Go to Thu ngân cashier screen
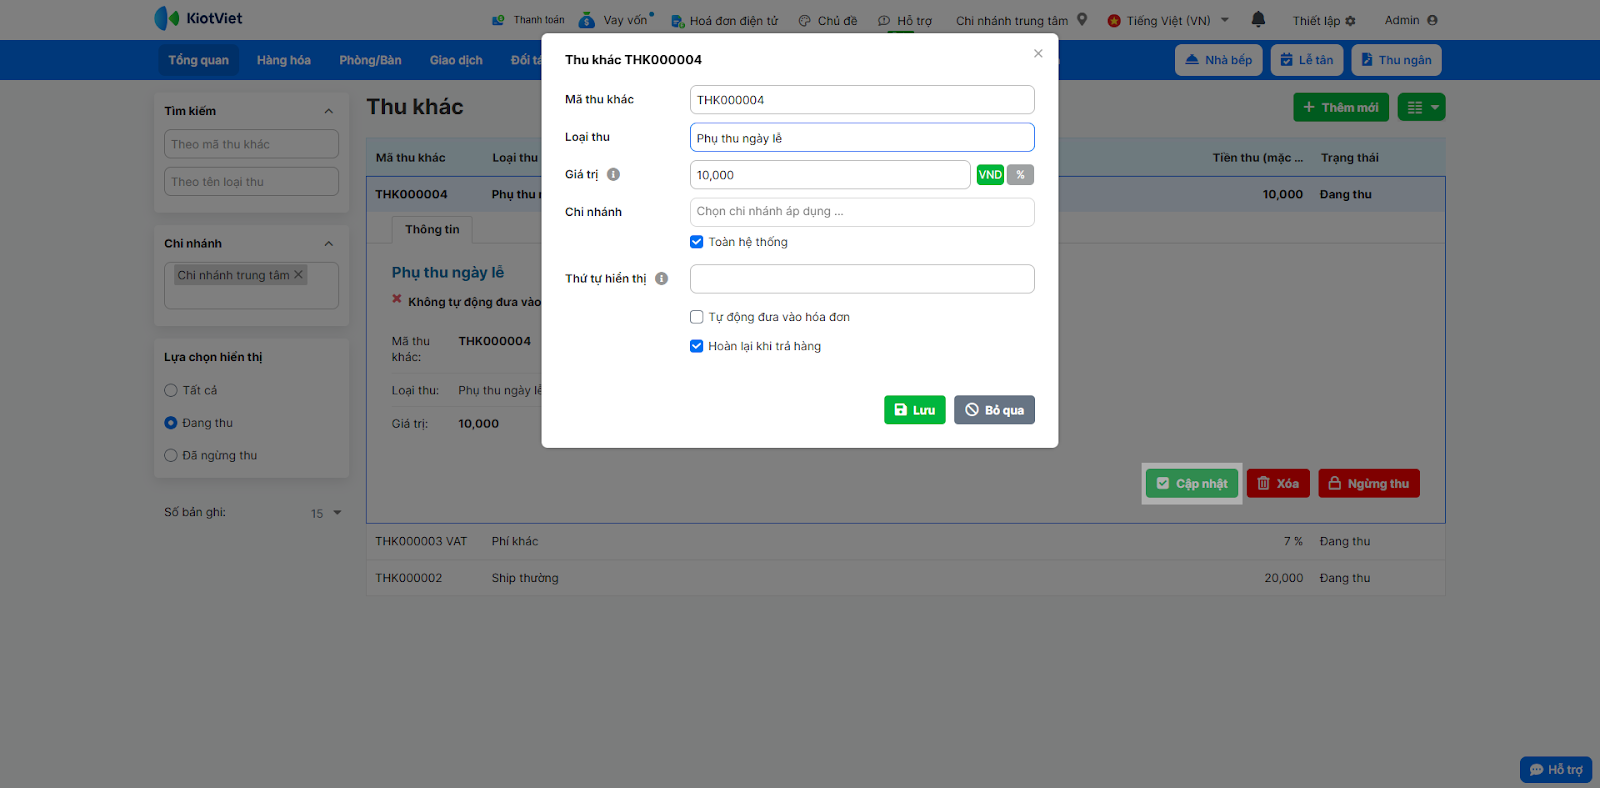Image resolution: width=1600 pixels, height=788 pixels. point(1396,60)
